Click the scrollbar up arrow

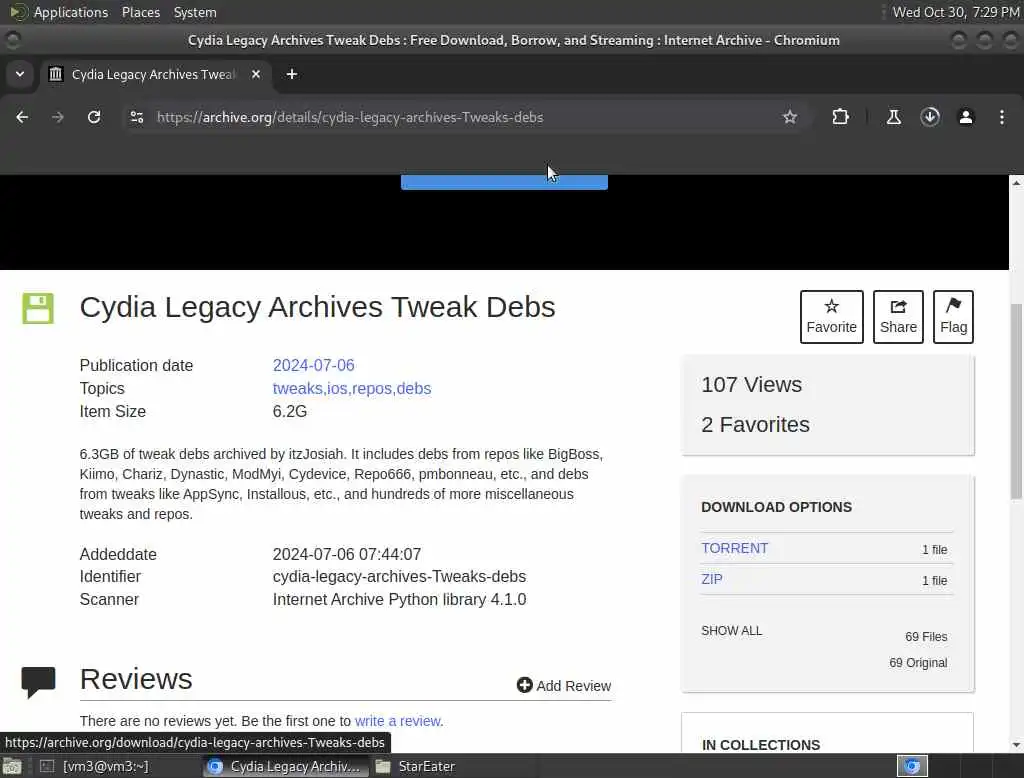[x=1016, y=183]
